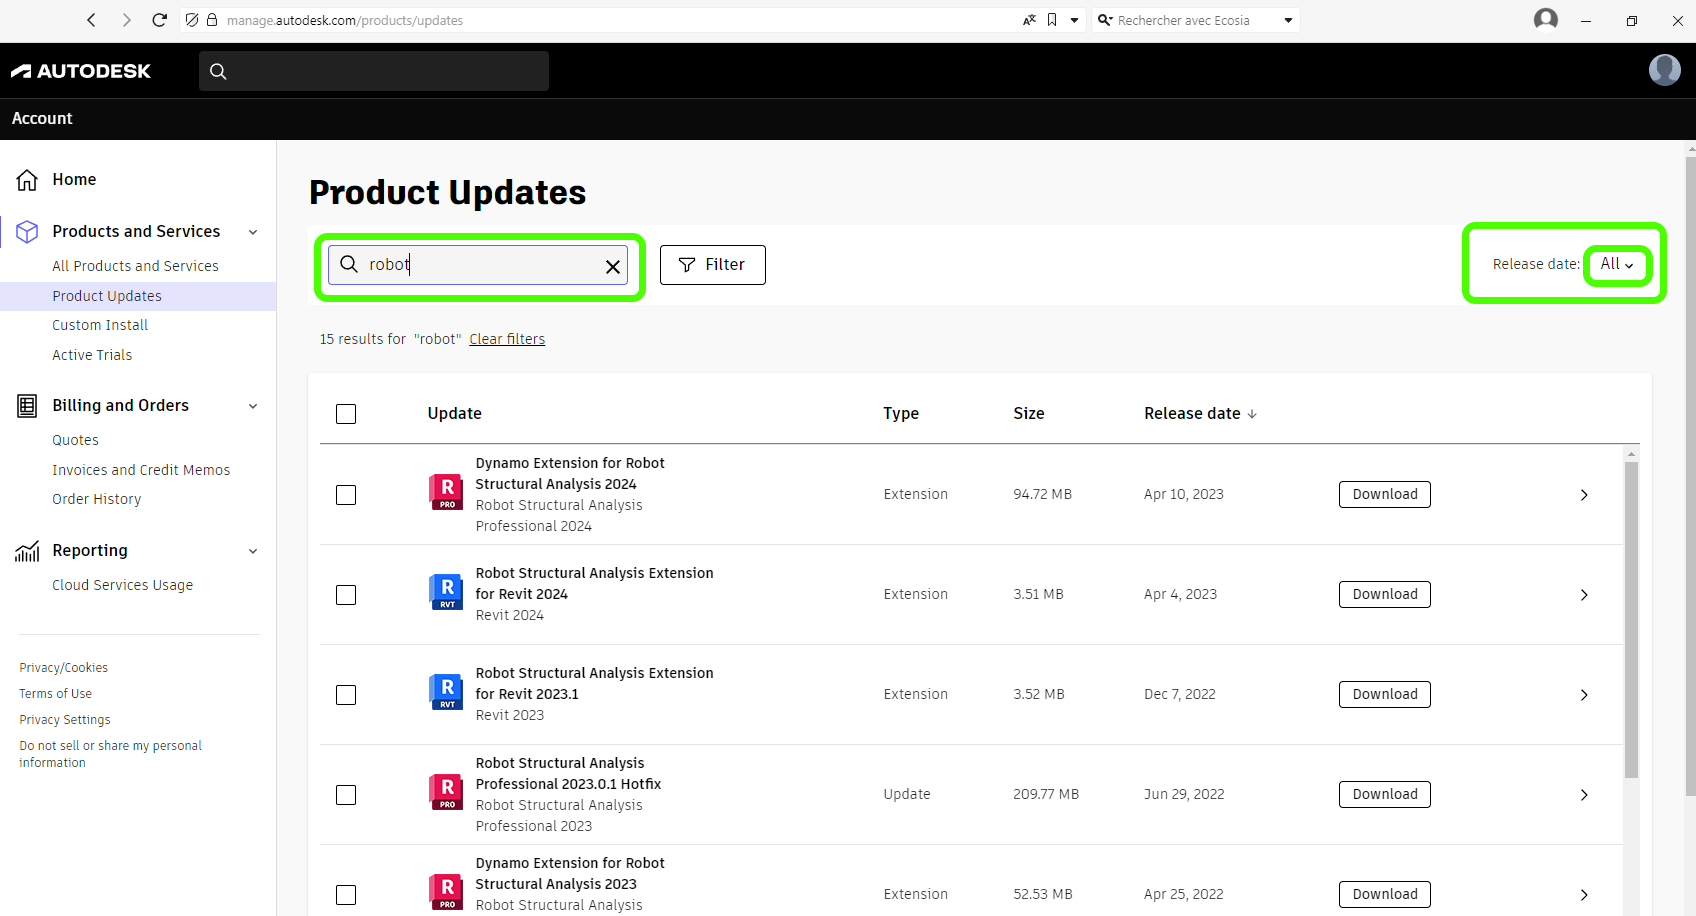Select the Reporting chart icon
This screenshot has height=916, width=1696.
tap(27, 550)
